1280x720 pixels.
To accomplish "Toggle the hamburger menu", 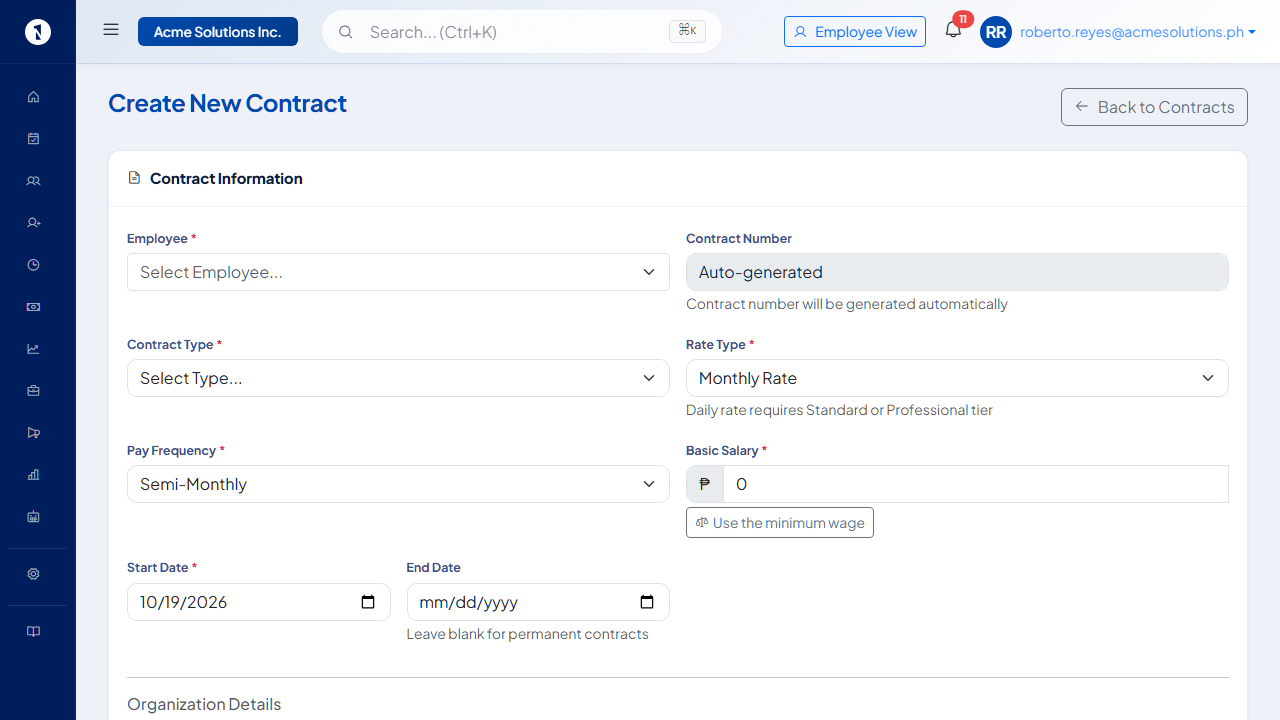I will [x=111, y=30].
